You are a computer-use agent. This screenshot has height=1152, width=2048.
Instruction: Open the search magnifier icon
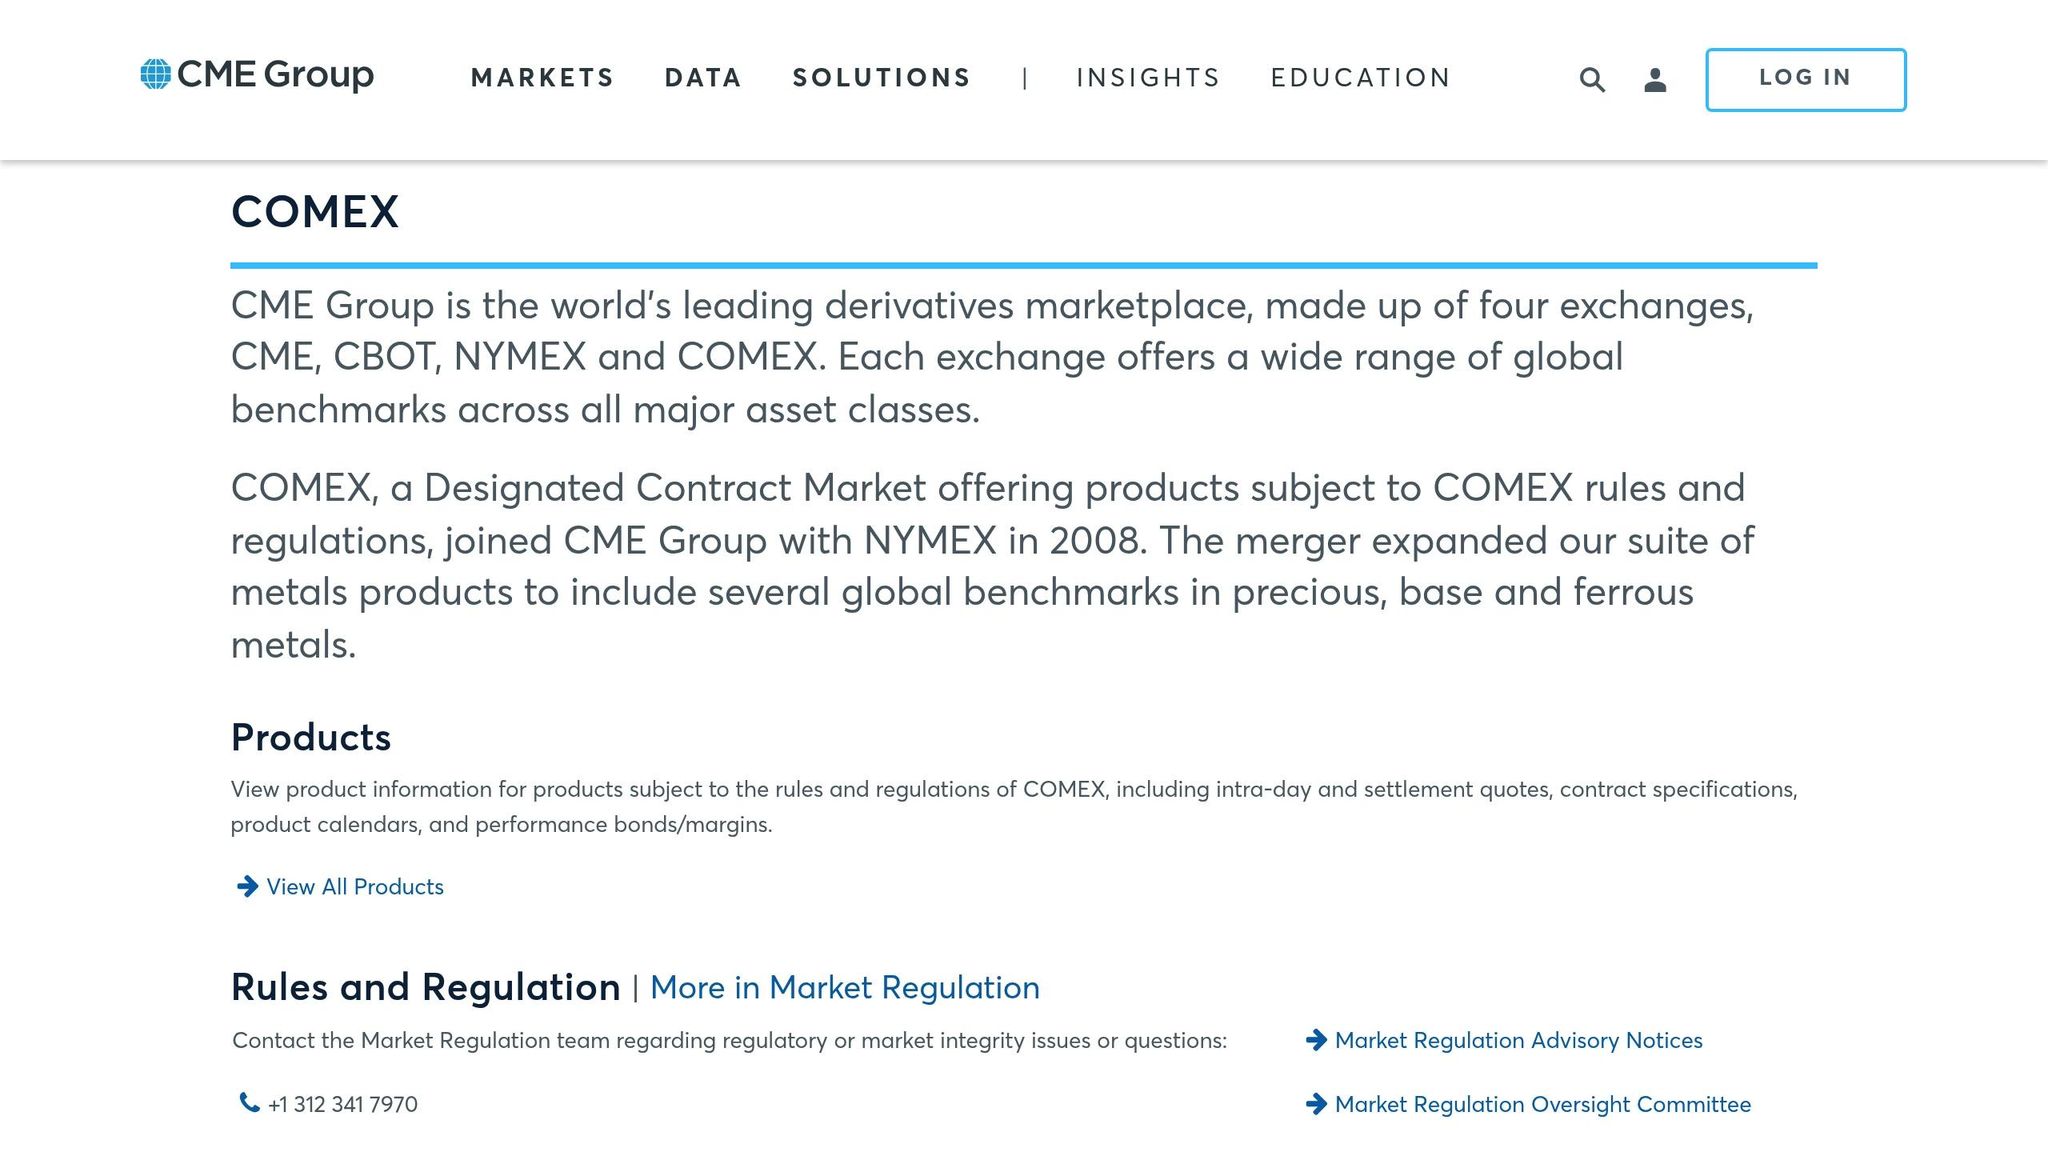[1591, 78]
